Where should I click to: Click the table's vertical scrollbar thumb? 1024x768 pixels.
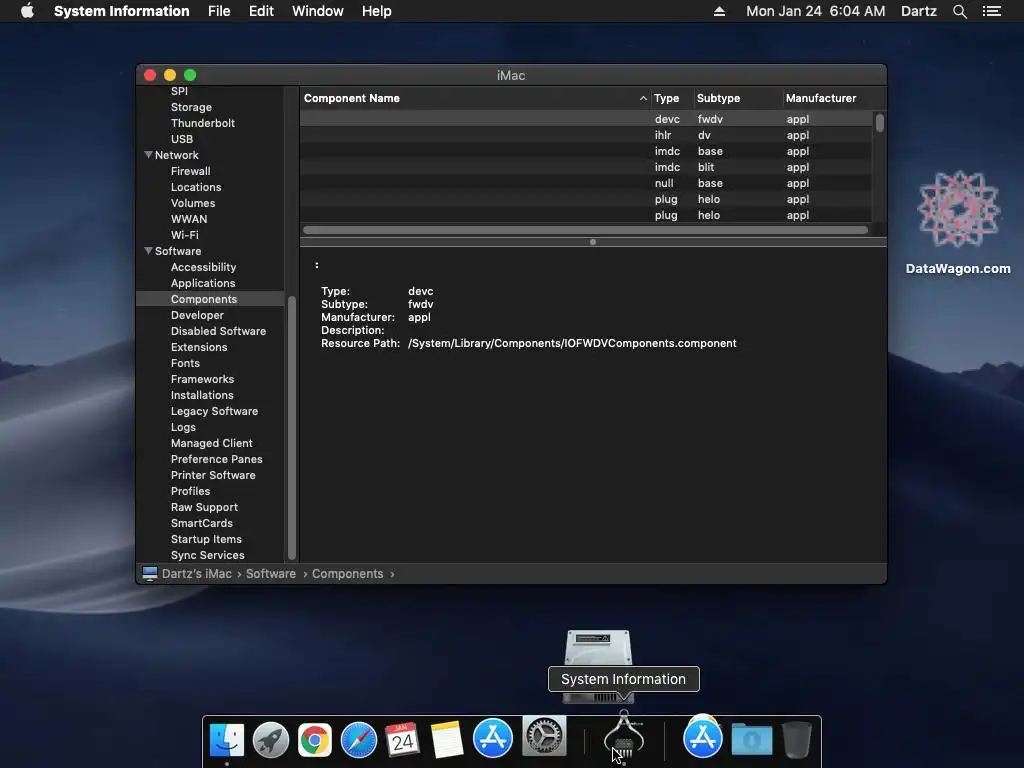[880, 123]
